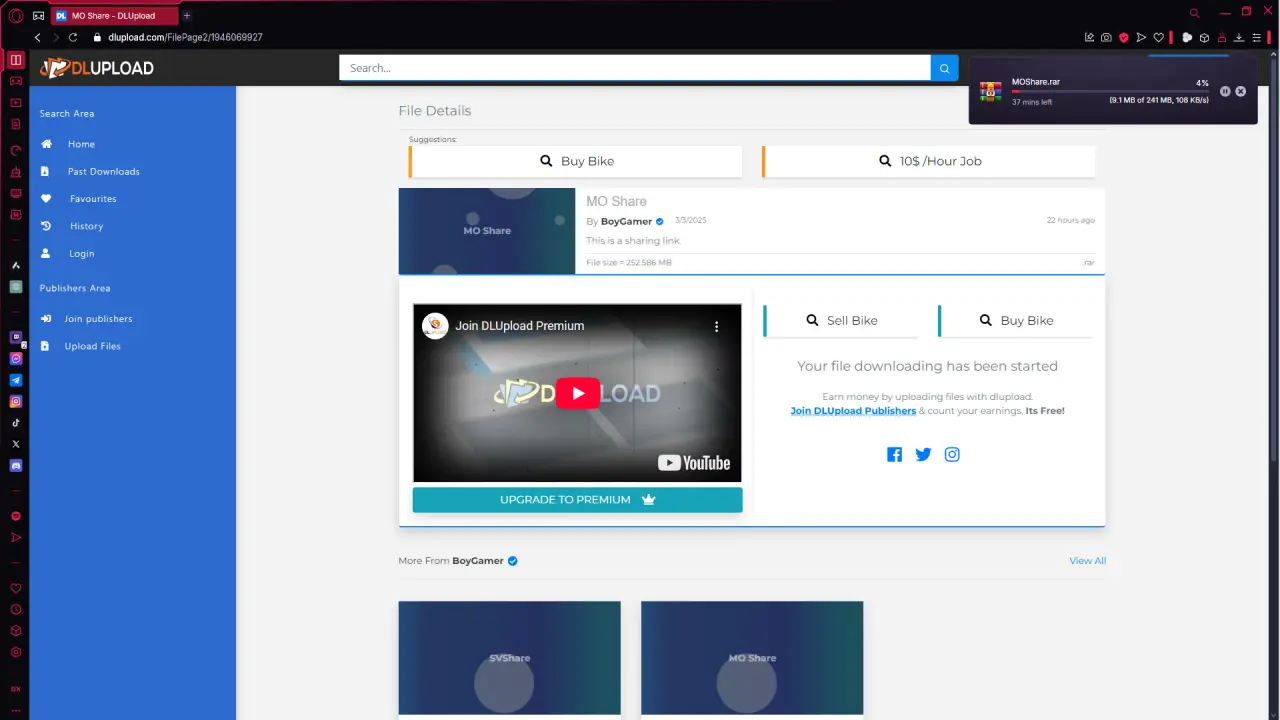
Task: Select the MO Share - DLUpload tab
Action: (x=114, y=15)
